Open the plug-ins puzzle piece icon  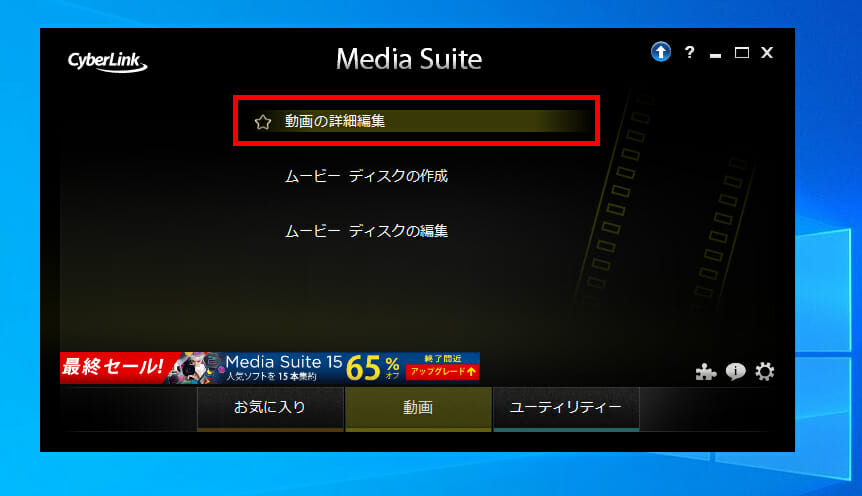coord(706,372)
